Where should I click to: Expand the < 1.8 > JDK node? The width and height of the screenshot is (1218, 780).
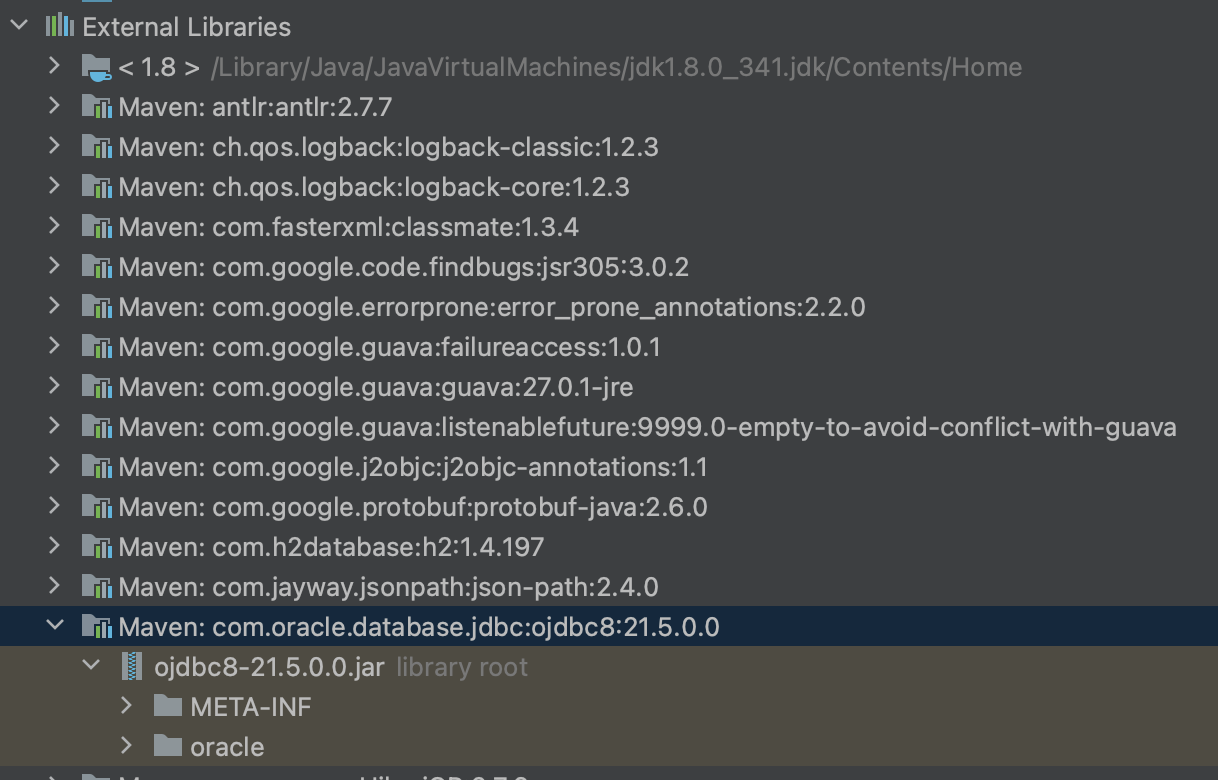pyautogui.click(x=55, y=66)
